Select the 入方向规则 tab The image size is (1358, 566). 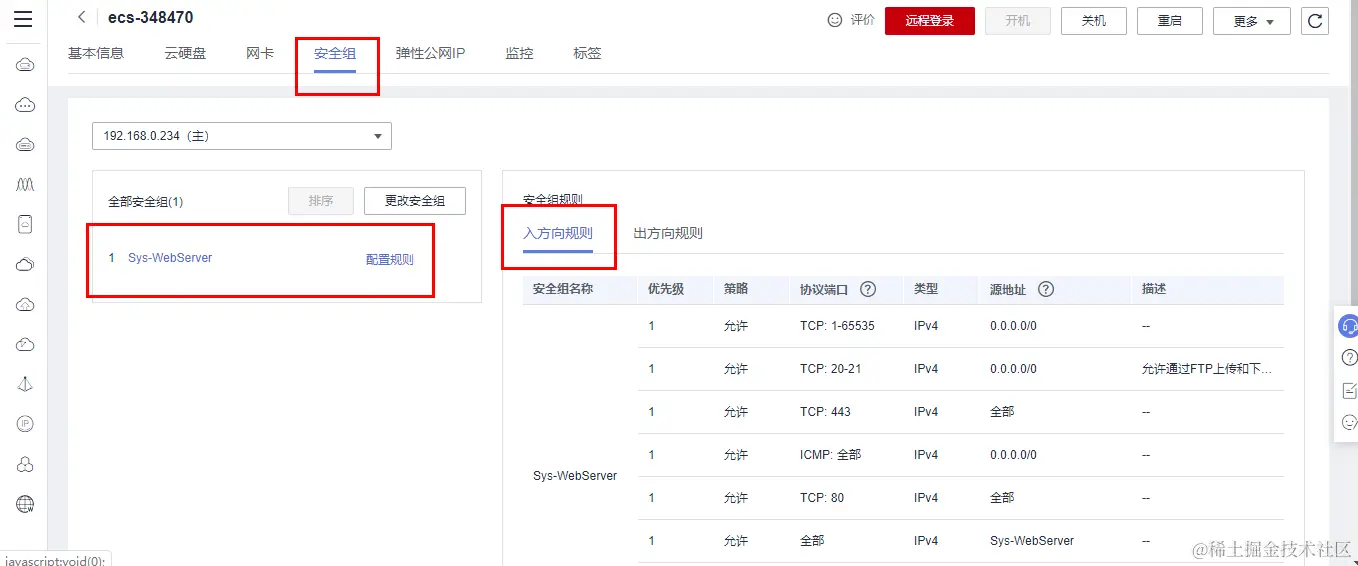[558, 233]
